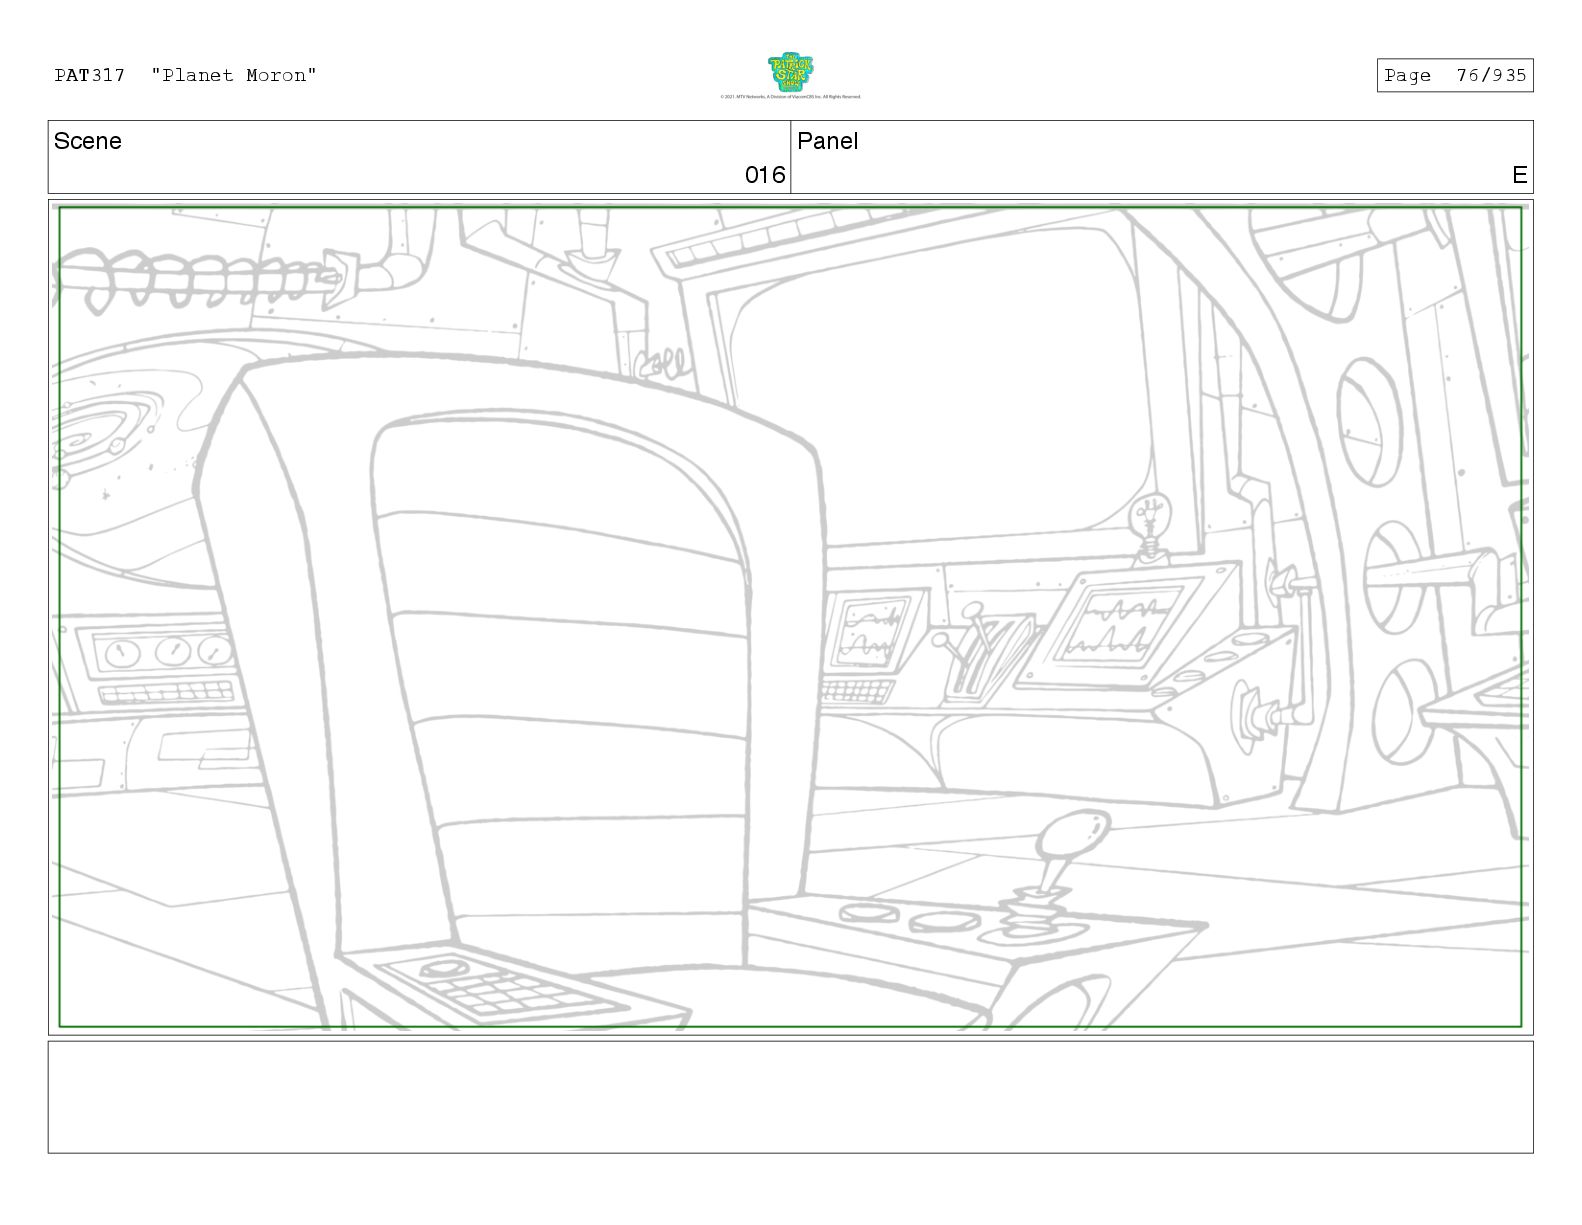This screenshot has width=1582, height=1225.
Task: Click the "Planet Moron" title text
Action: [234, 75]
